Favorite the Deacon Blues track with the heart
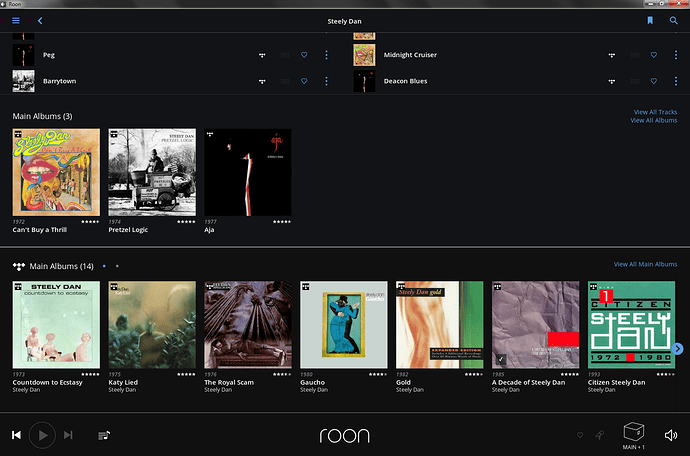Screen dimensions: 690x456 654,81
